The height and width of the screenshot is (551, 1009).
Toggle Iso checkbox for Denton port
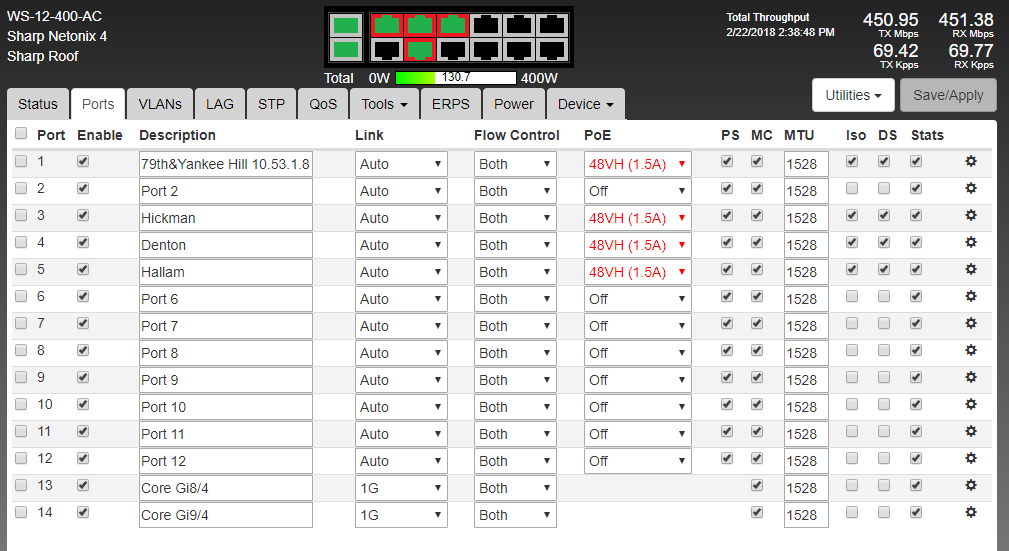pos(852,242)
